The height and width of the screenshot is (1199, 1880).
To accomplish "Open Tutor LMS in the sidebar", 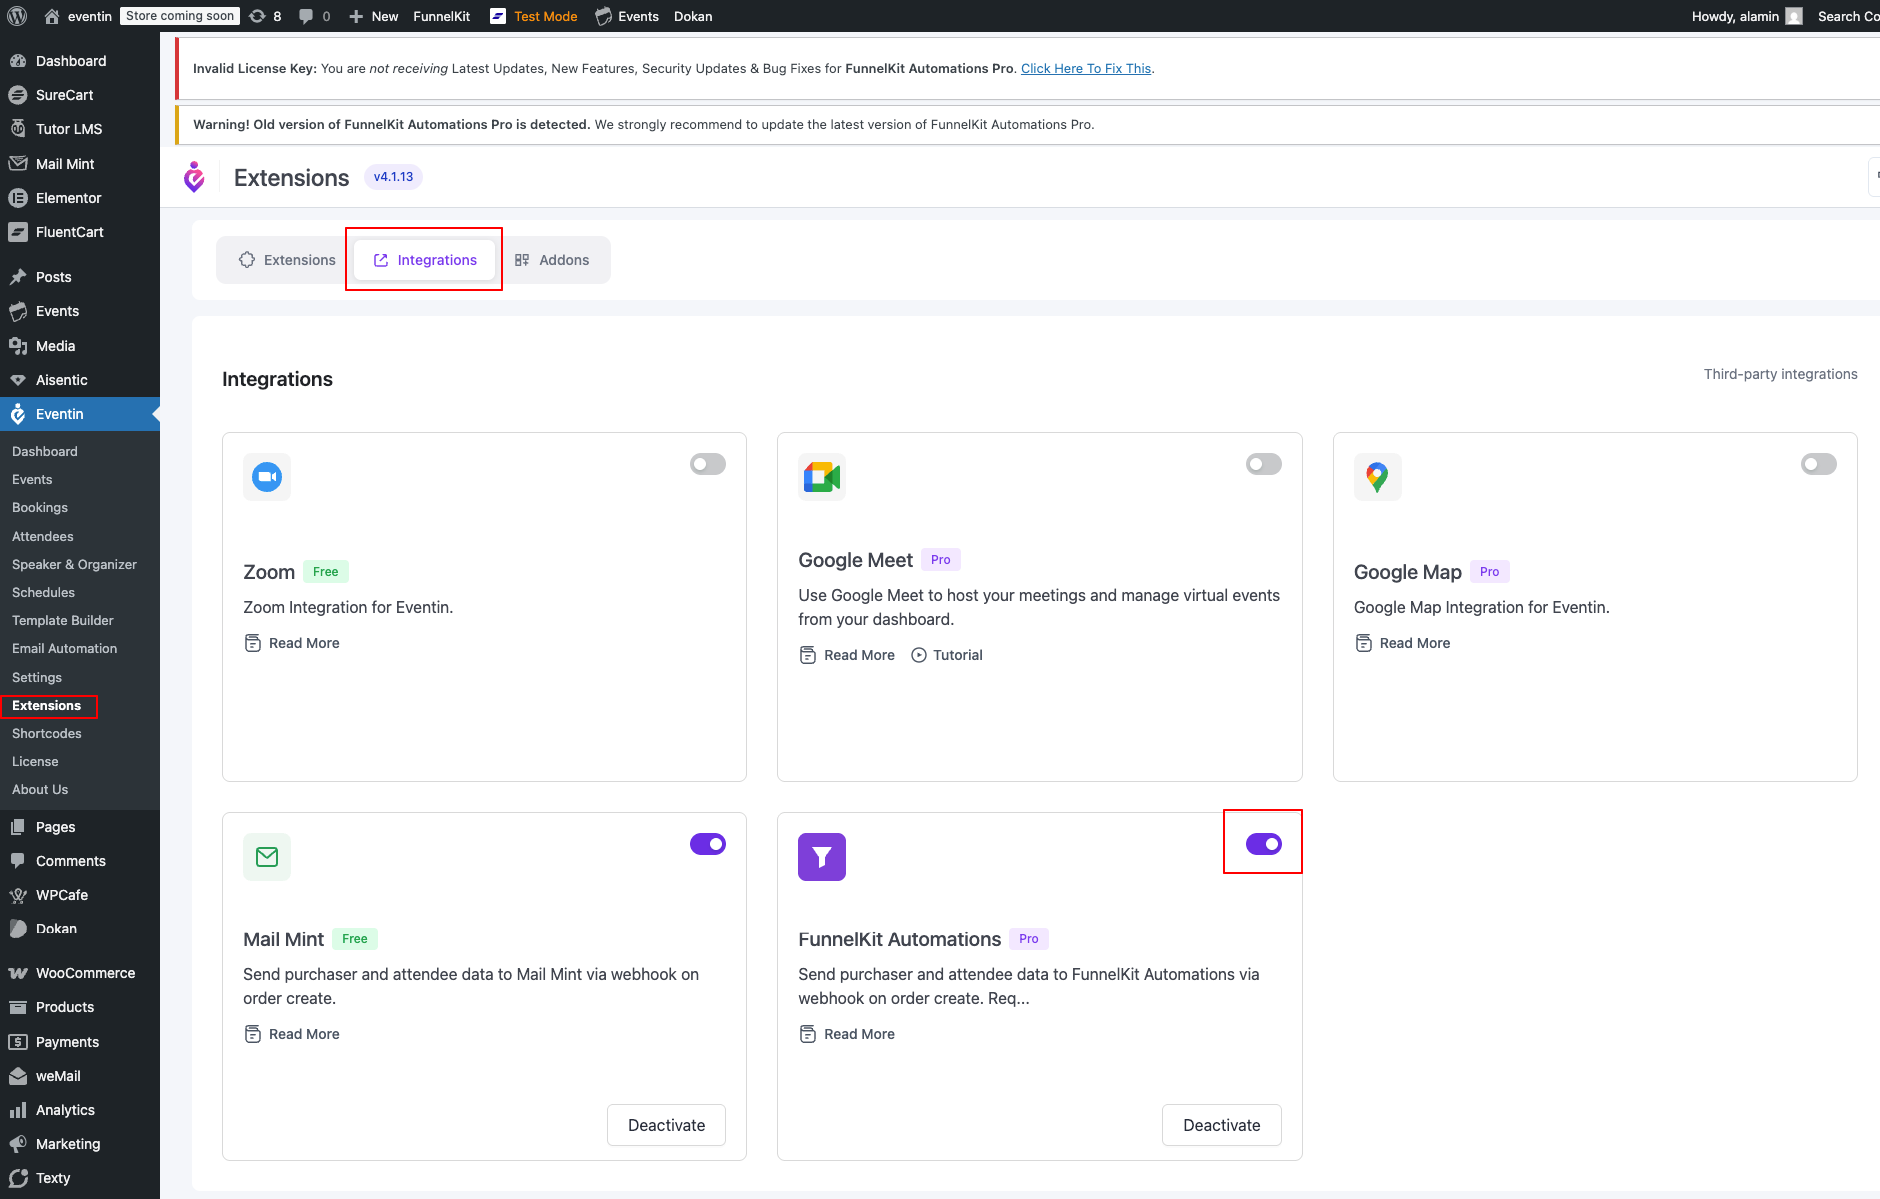I will pos(80,129).
